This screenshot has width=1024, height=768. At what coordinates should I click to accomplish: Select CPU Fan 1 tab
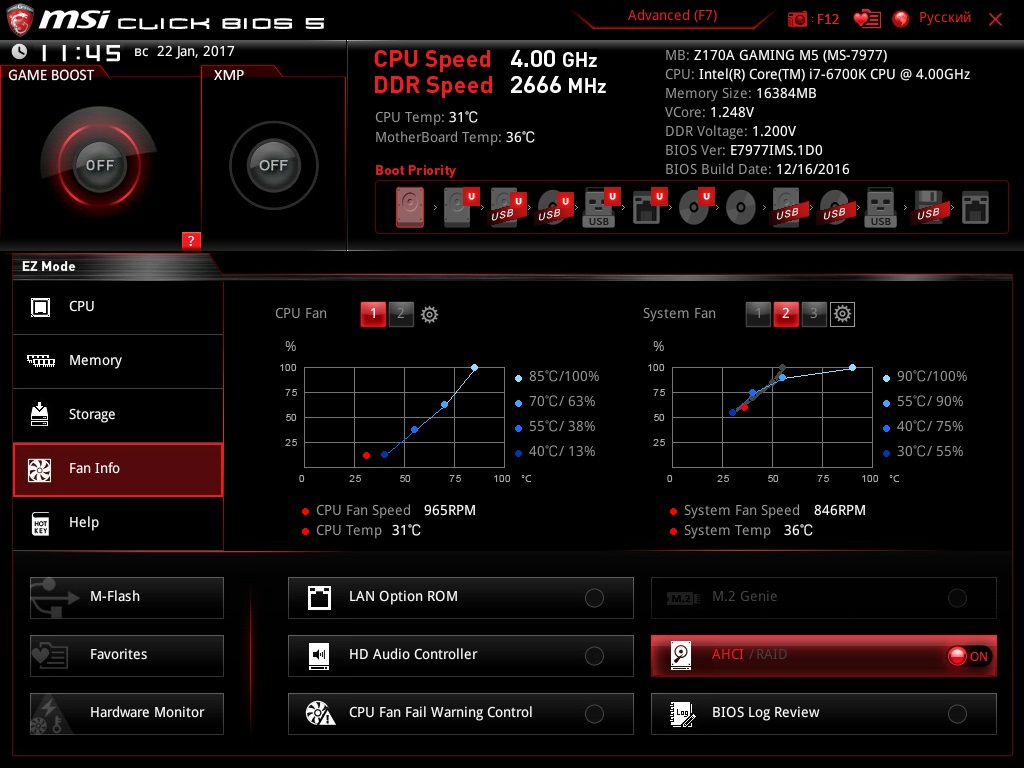(373, 314)
